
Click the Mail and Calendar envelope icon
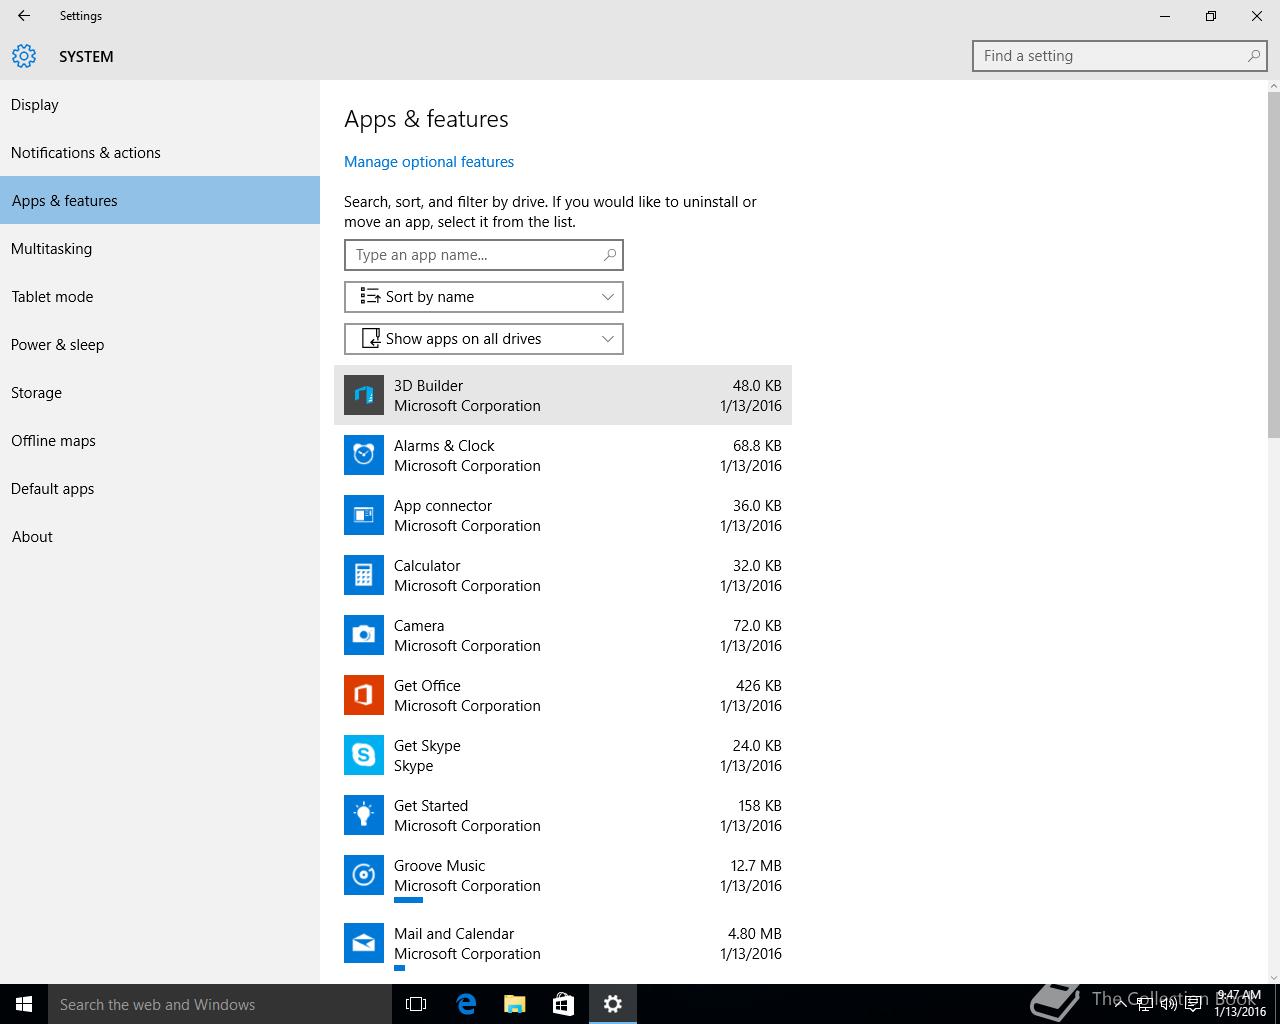(364, 943)
